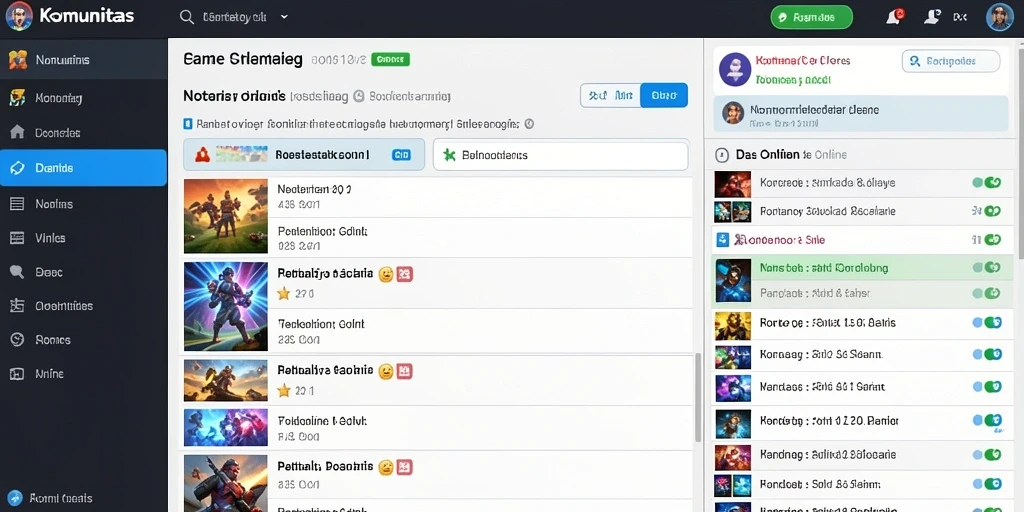The image size is (1024, 512).
Task: Open the profile avatar at top right
Action: pos(999,17)
